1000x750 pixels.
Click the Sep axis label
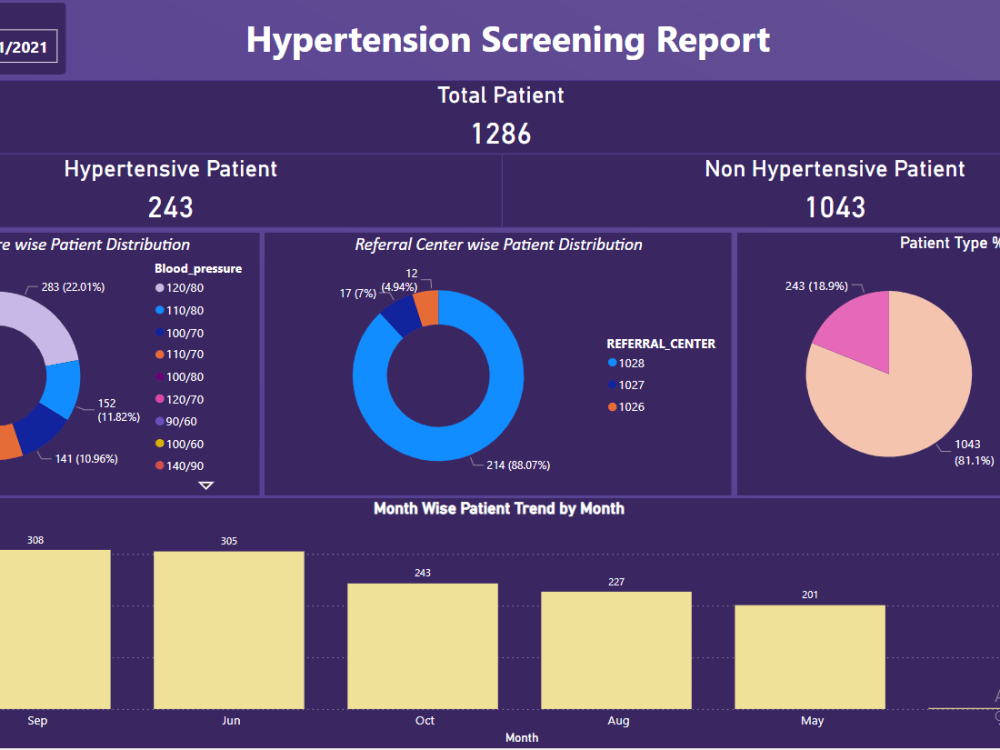coord(37,720)
